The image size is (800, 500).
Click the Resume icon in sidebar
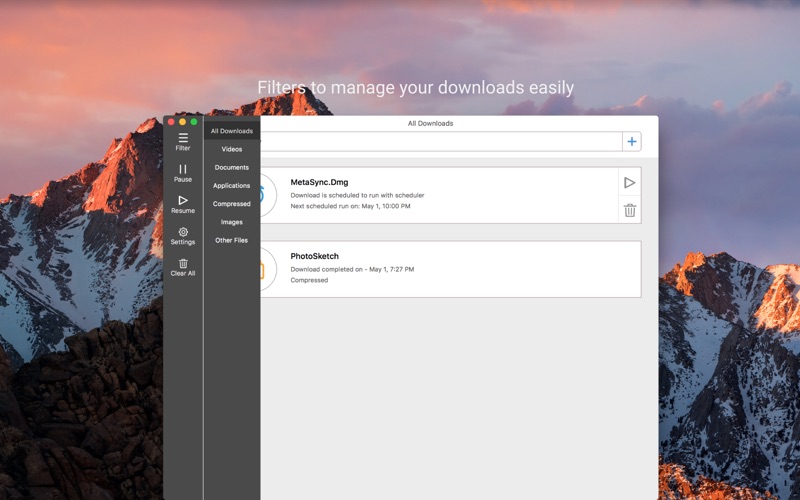pos(183,204)
